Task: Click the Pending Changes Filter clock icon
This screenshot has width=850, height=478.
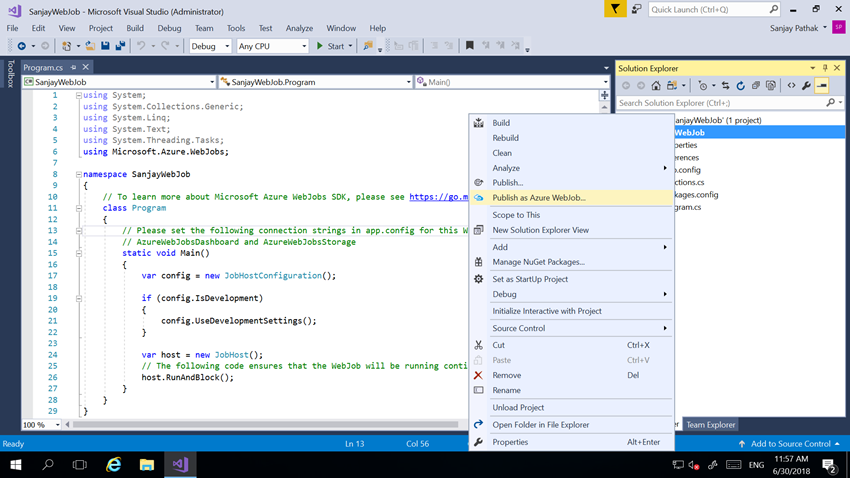Action: (x=703, y=86)
